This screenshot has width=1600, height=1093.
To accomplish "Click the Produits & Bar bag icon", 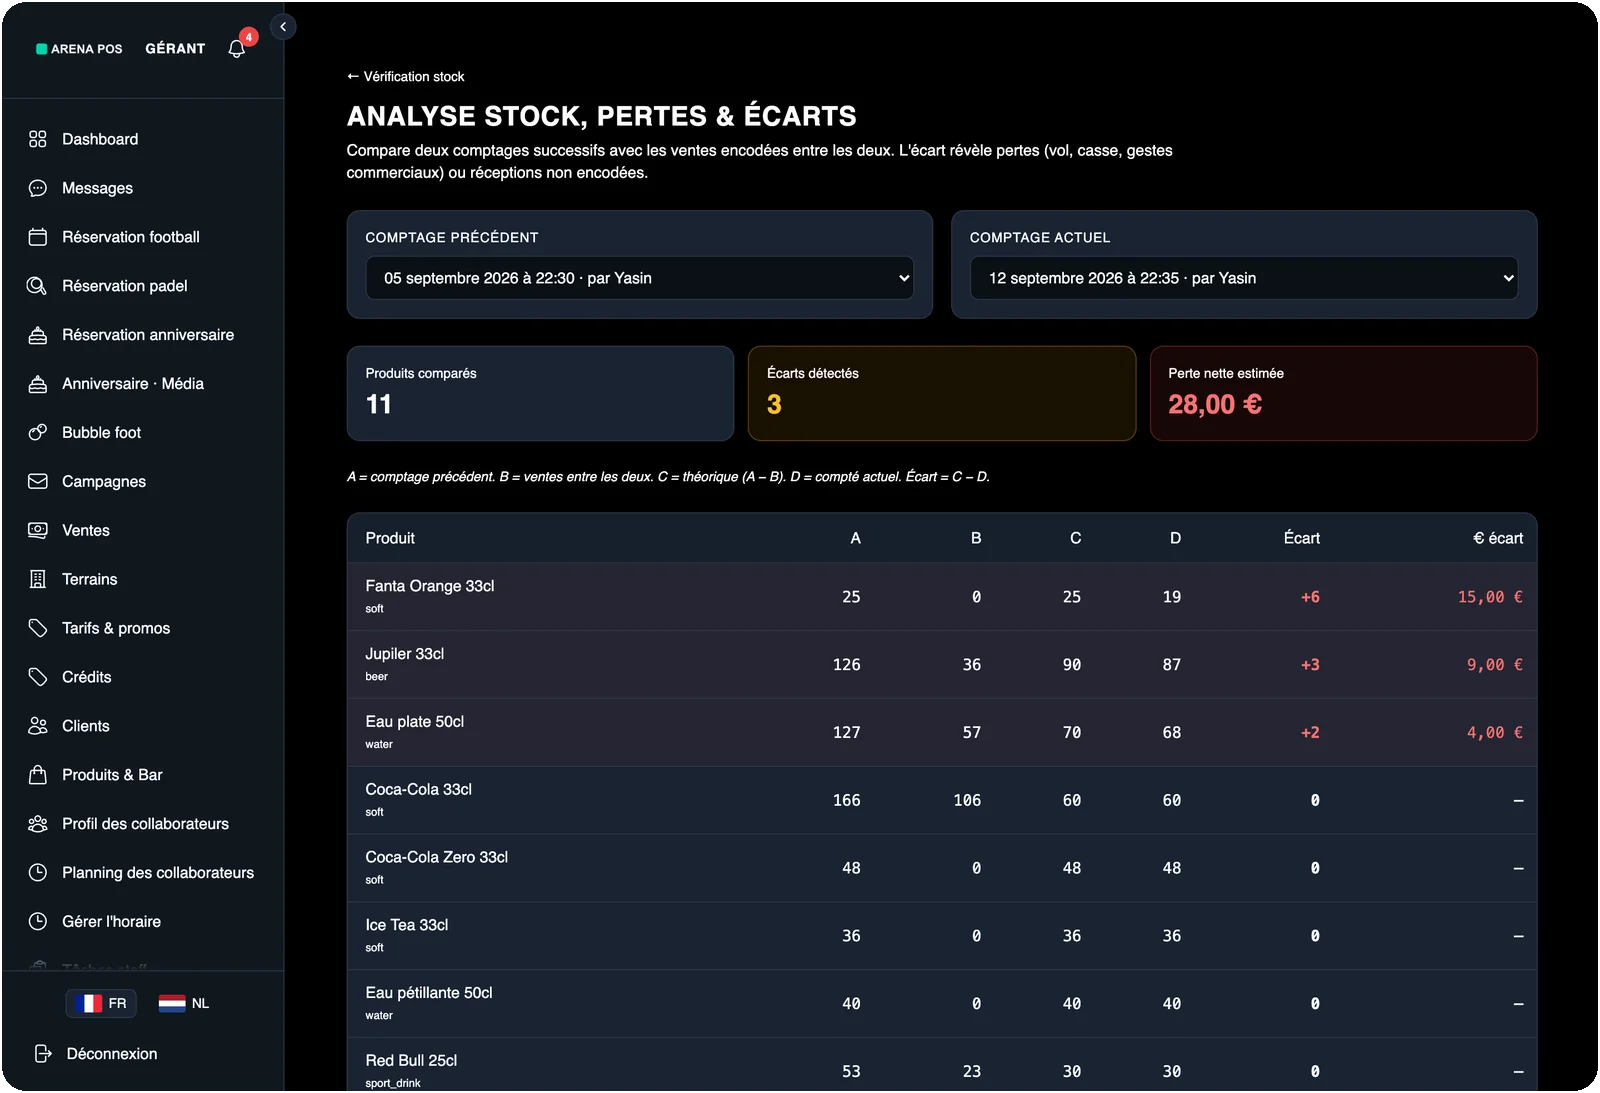I will pos(38,775).
